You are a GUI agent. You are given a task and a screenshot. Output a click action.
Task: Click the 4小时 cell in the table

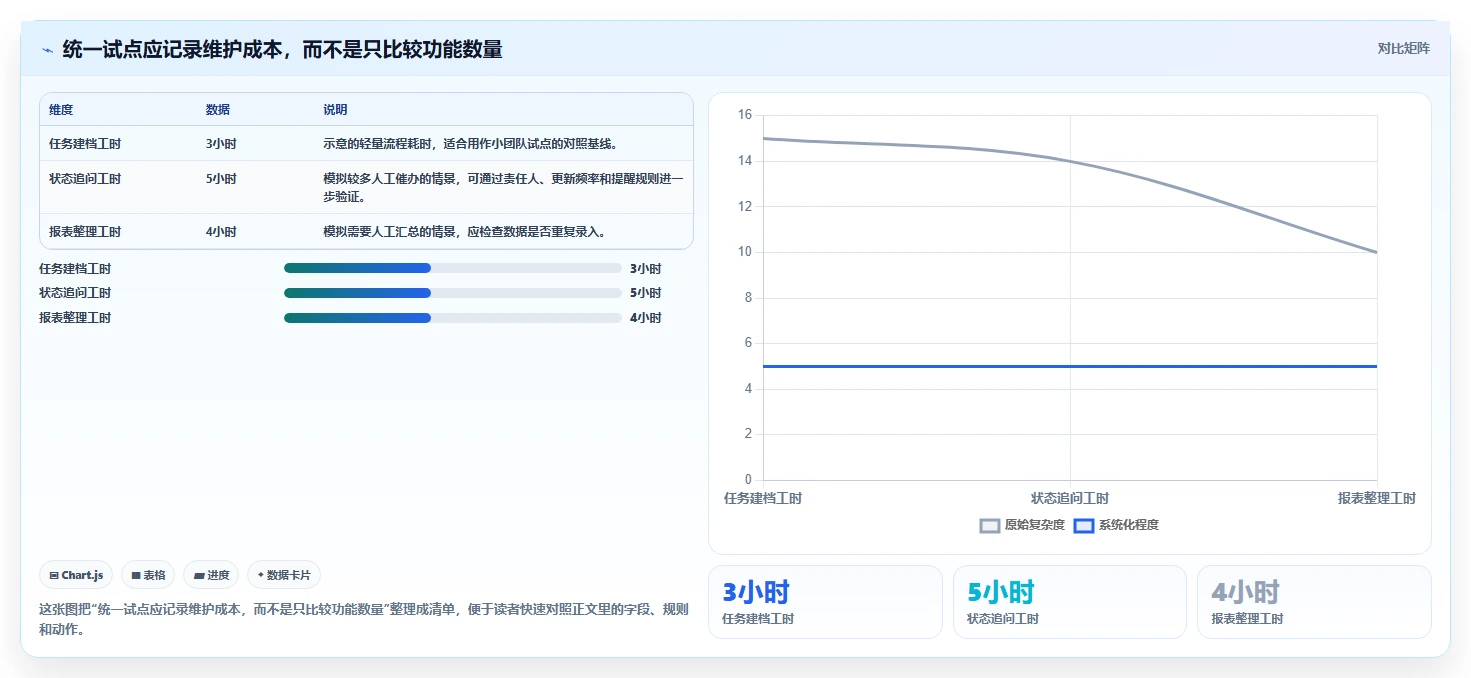tap(221, 232)
